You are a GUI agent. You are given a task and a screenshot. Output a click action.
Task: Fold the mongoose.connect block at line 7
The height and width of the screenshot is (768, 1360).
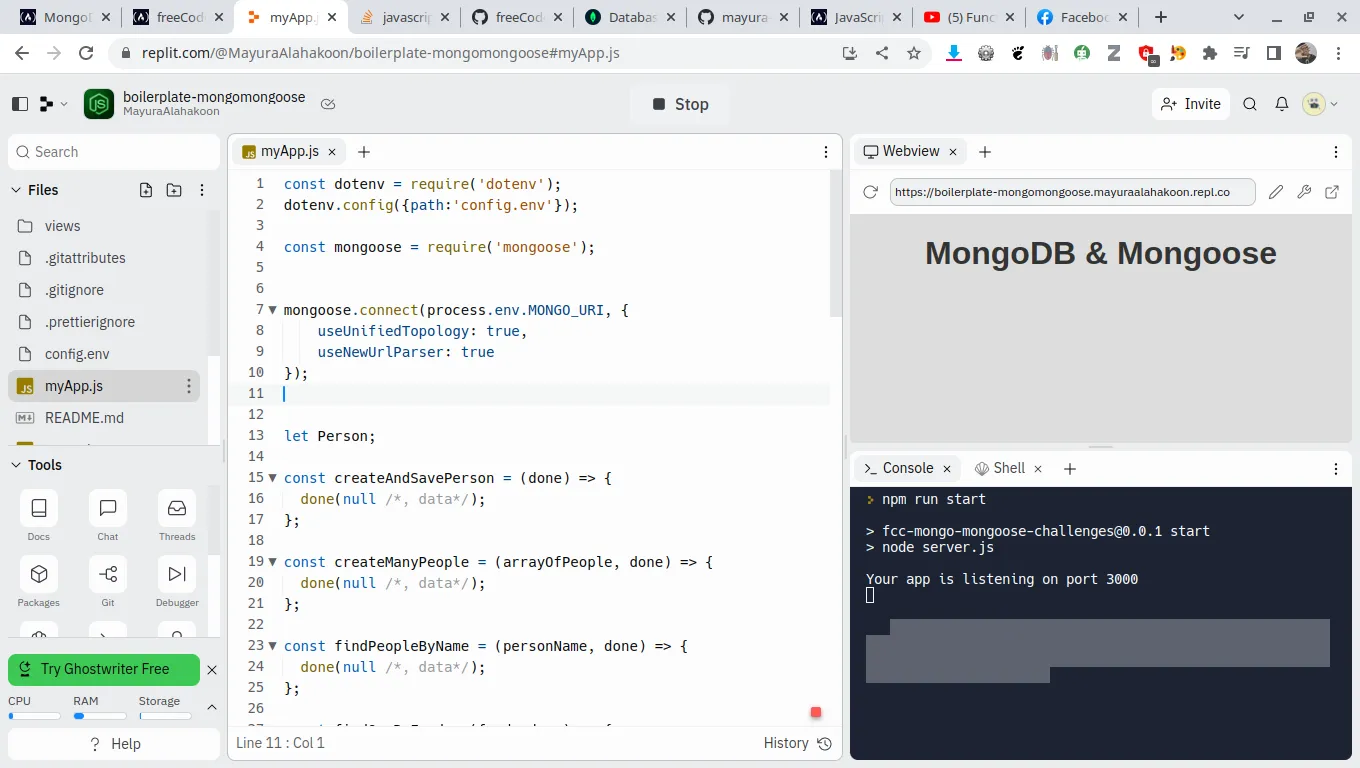(x=272, y=310)
